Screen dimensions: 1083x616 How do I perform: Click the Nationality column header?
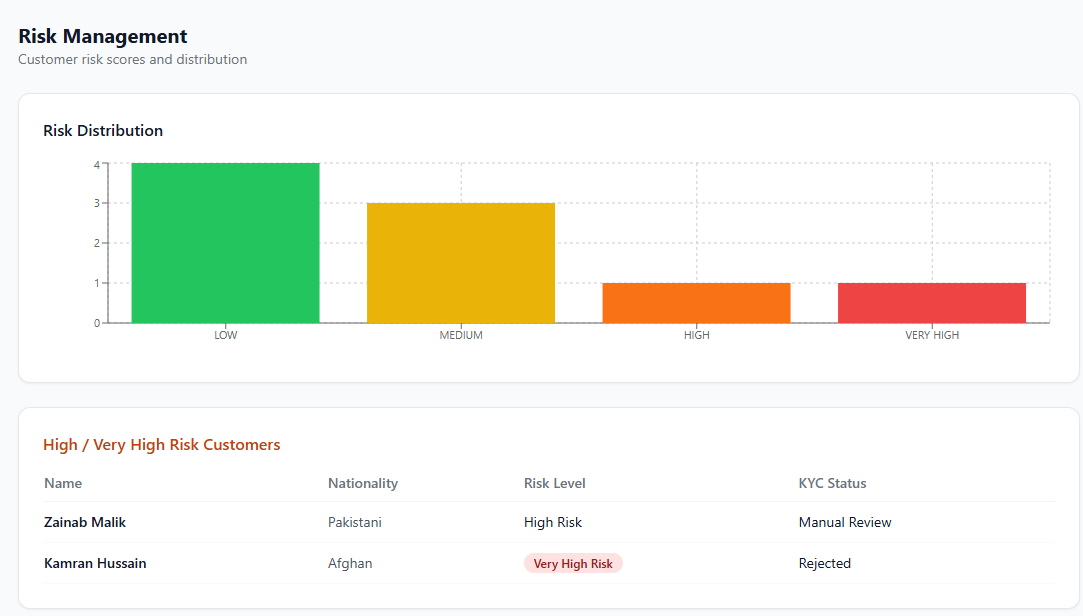(363, 483)
